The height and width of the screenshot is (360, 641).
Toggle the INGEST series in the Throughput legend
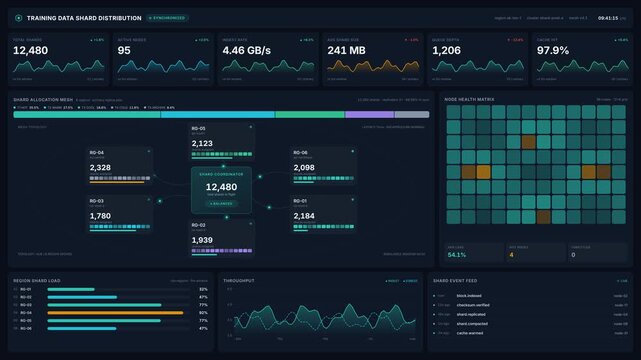click(x=392, y=281)
